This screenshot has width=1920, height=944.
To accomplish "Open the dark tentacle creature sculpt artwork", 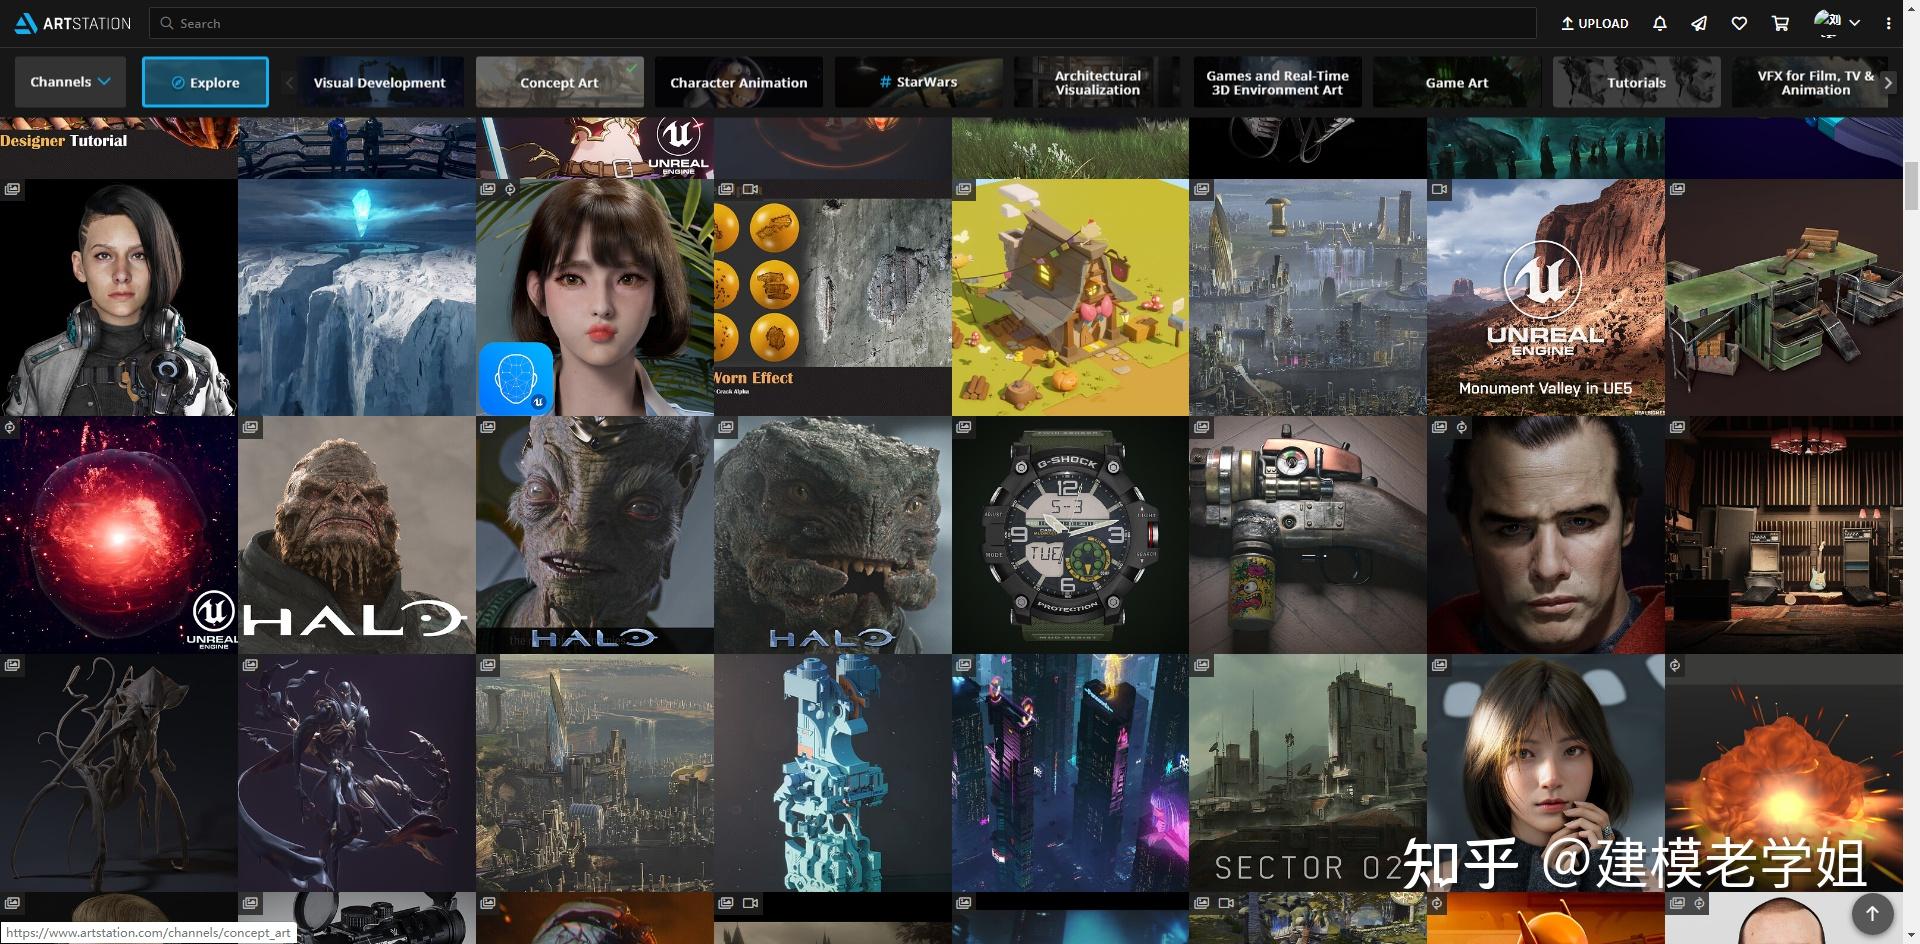I will click(118, 773).
